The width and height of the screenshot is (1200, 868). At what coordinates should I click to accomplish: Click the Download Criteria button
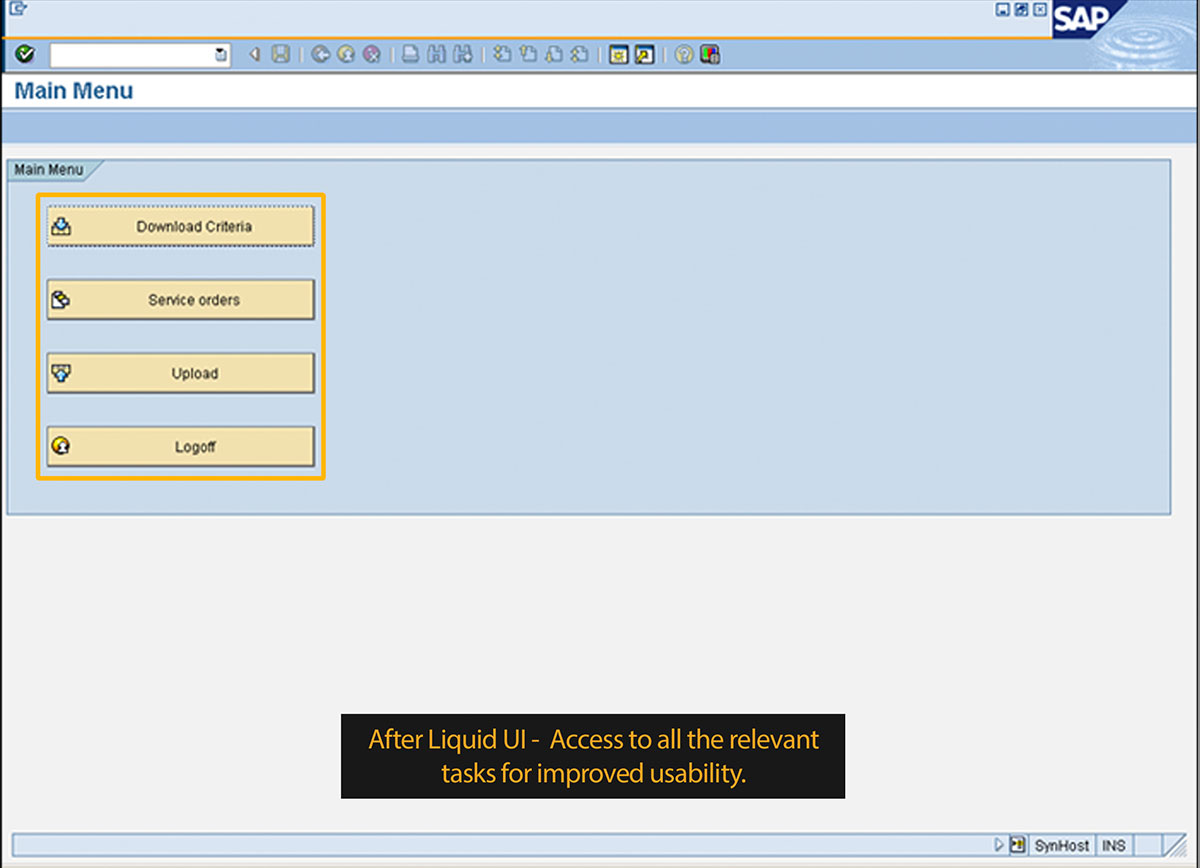pos(181,227)
